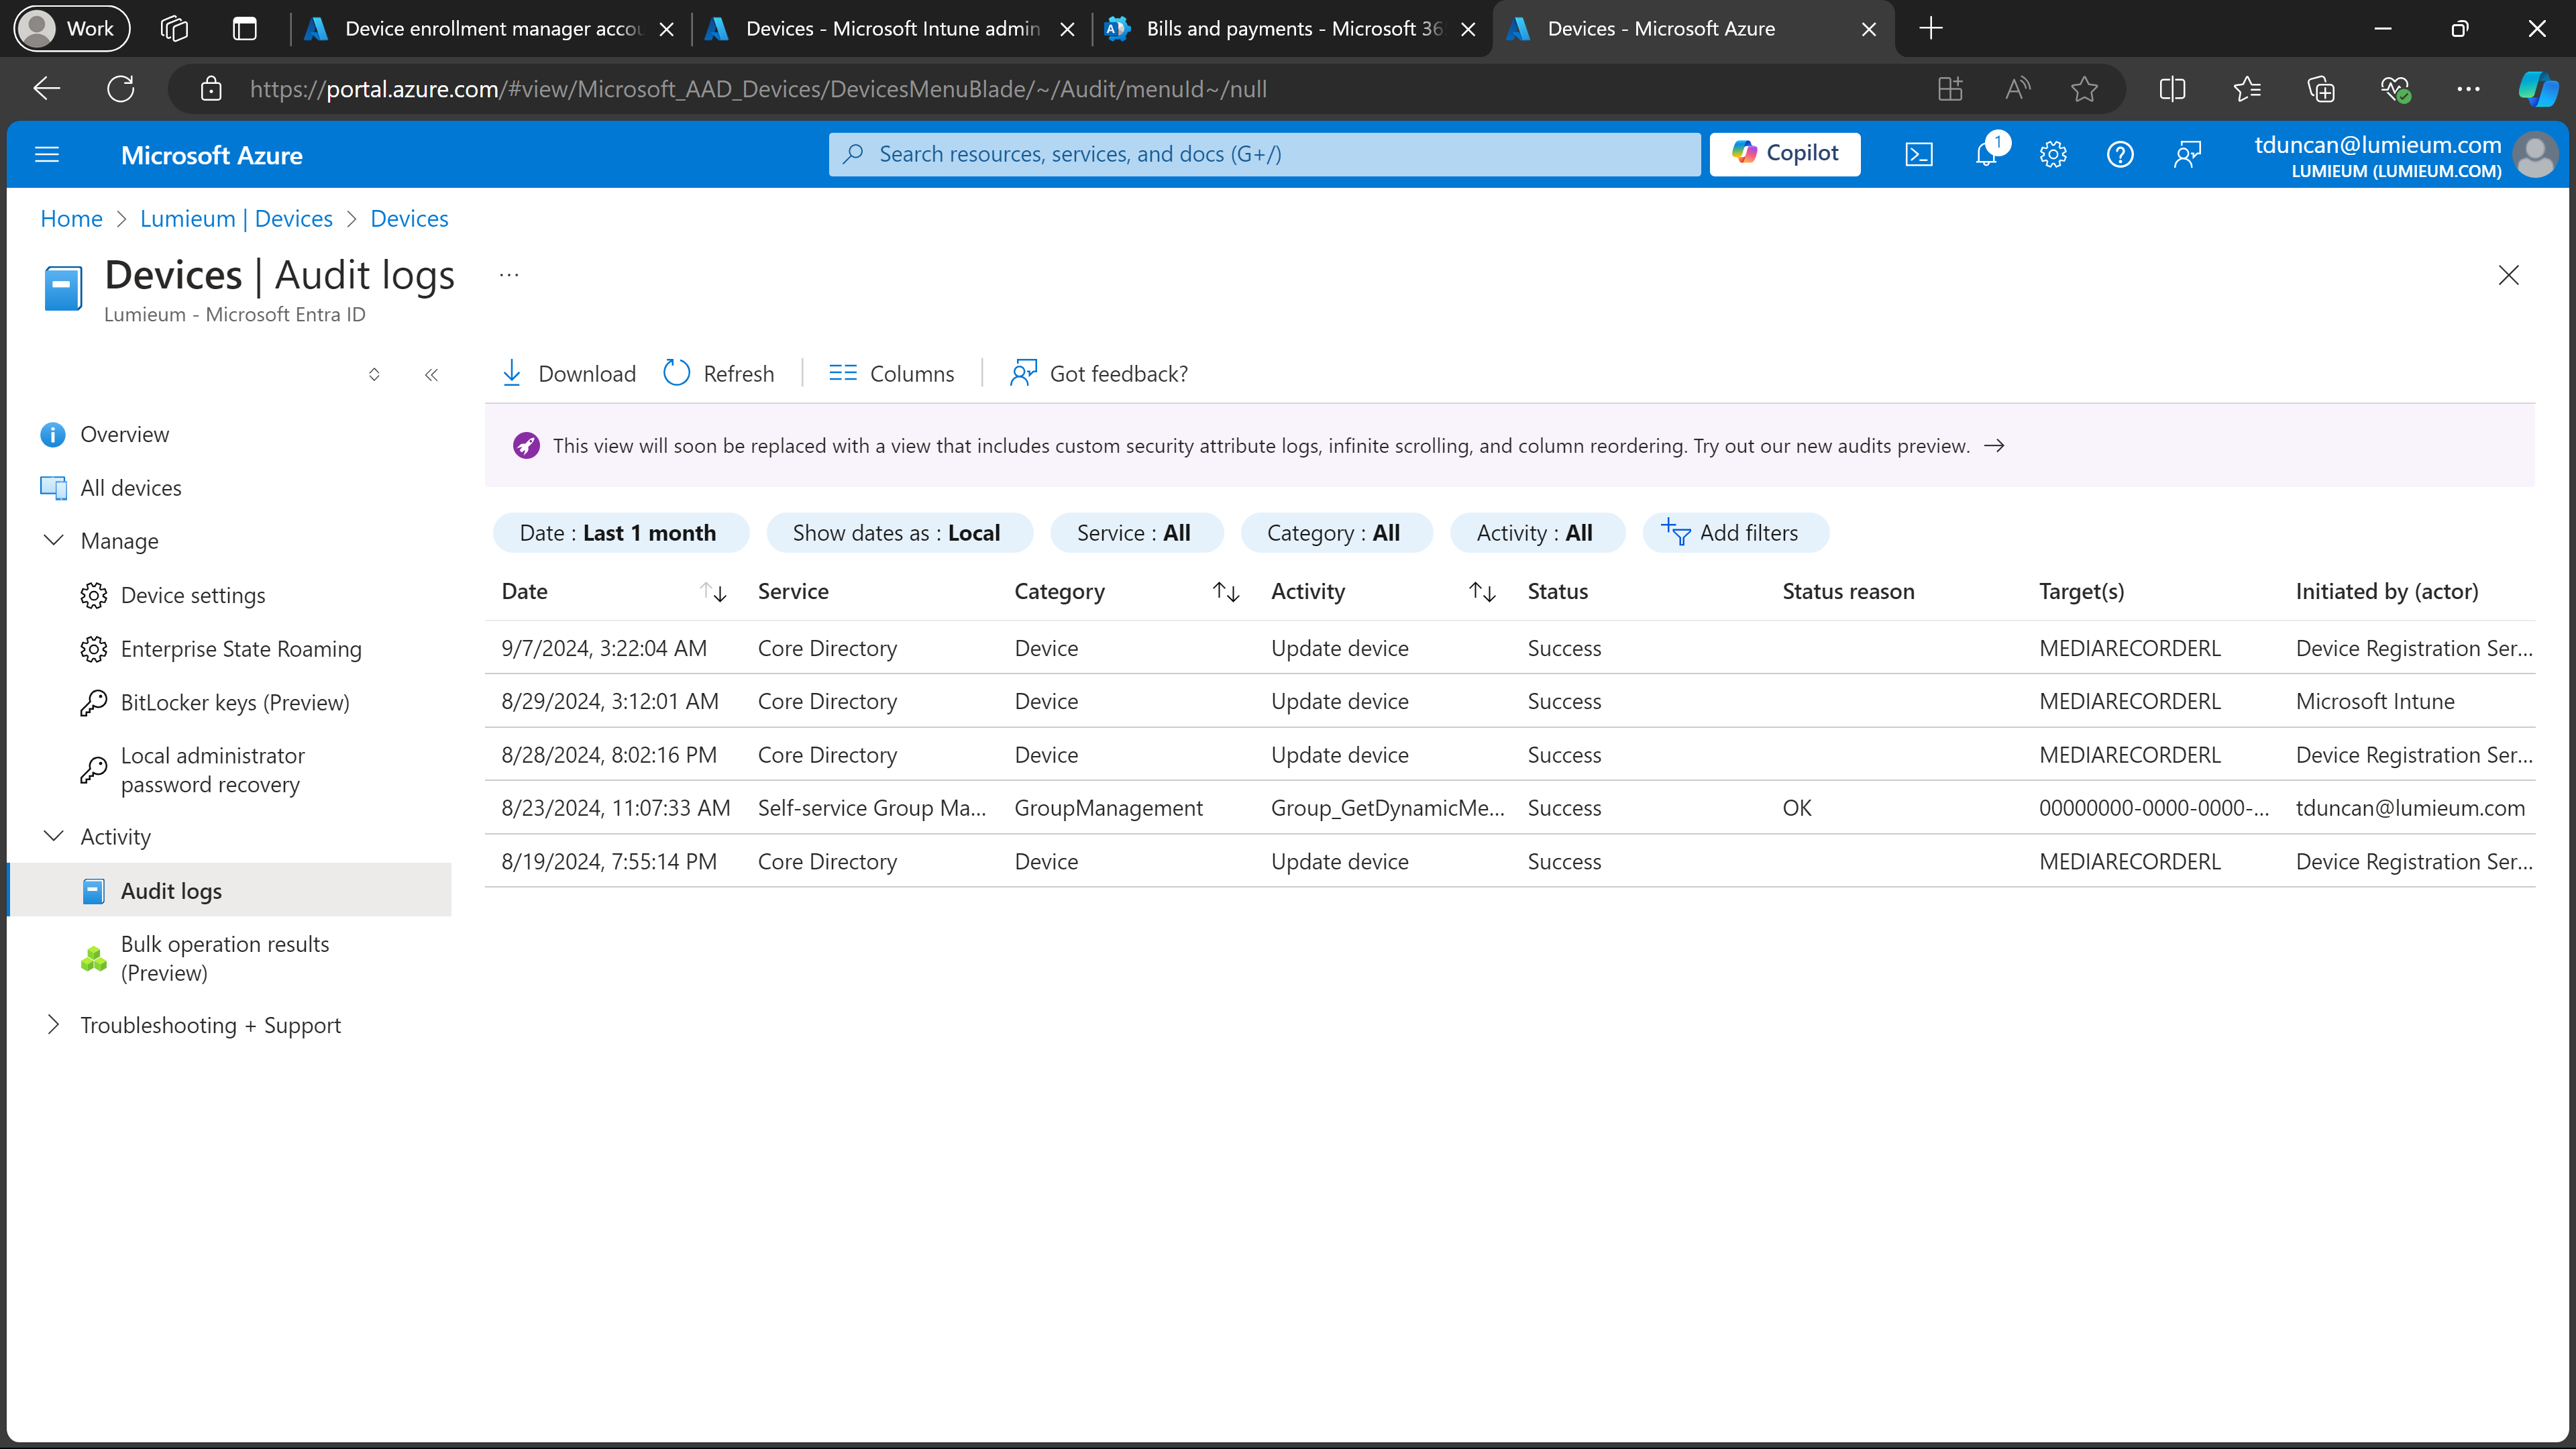The image size is (2576, 1449).
Task: Click the Copilot button
Action: tap(1785, 153)
